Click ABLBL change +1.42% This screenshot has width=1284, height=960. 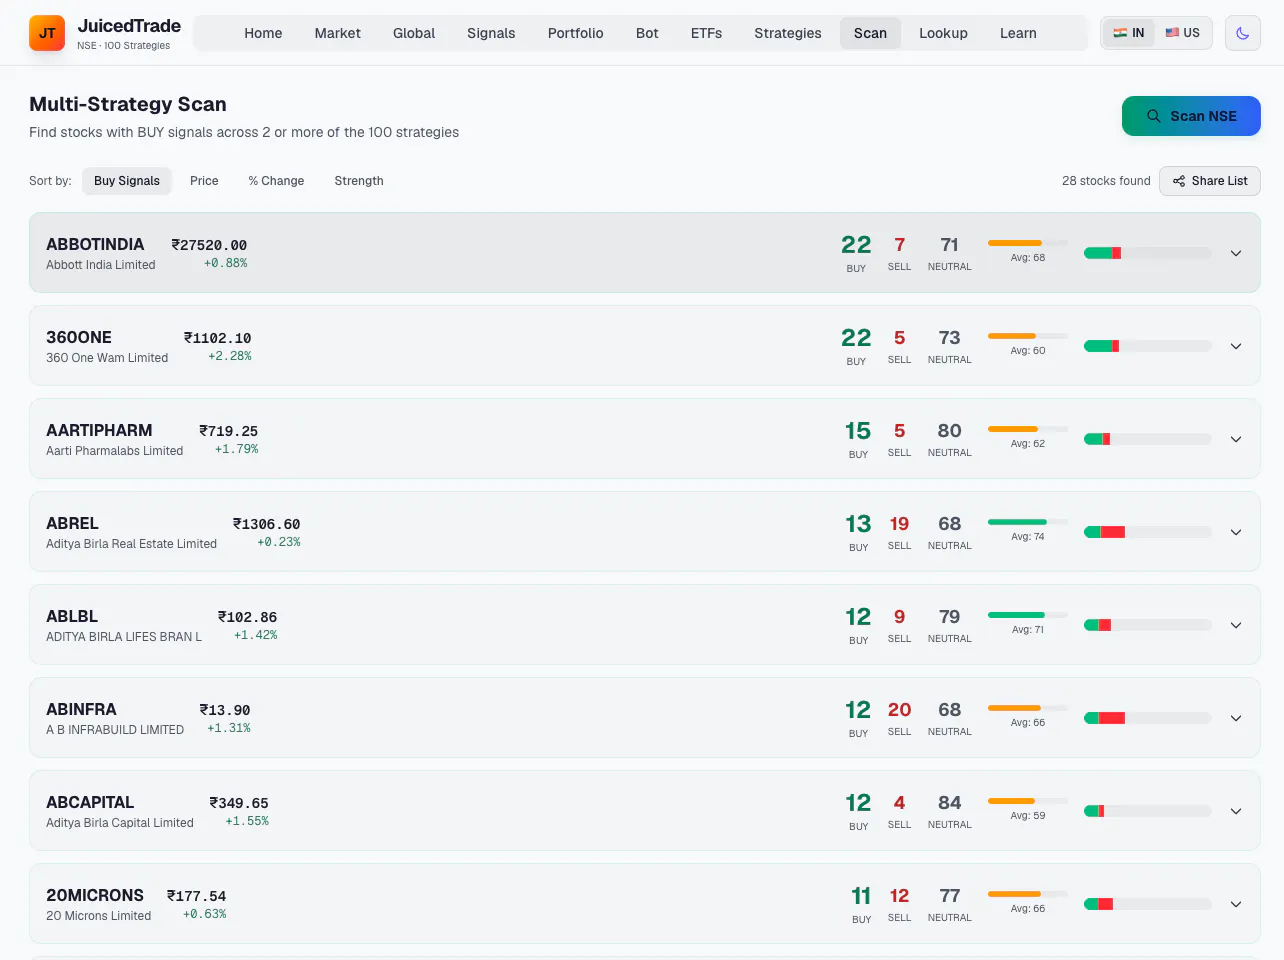[256, 635]
